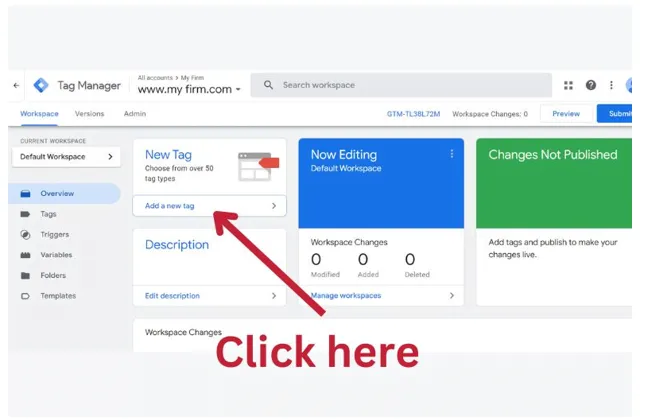Switch to the Admin tab
646x419 pixels.
coord(135,114)
